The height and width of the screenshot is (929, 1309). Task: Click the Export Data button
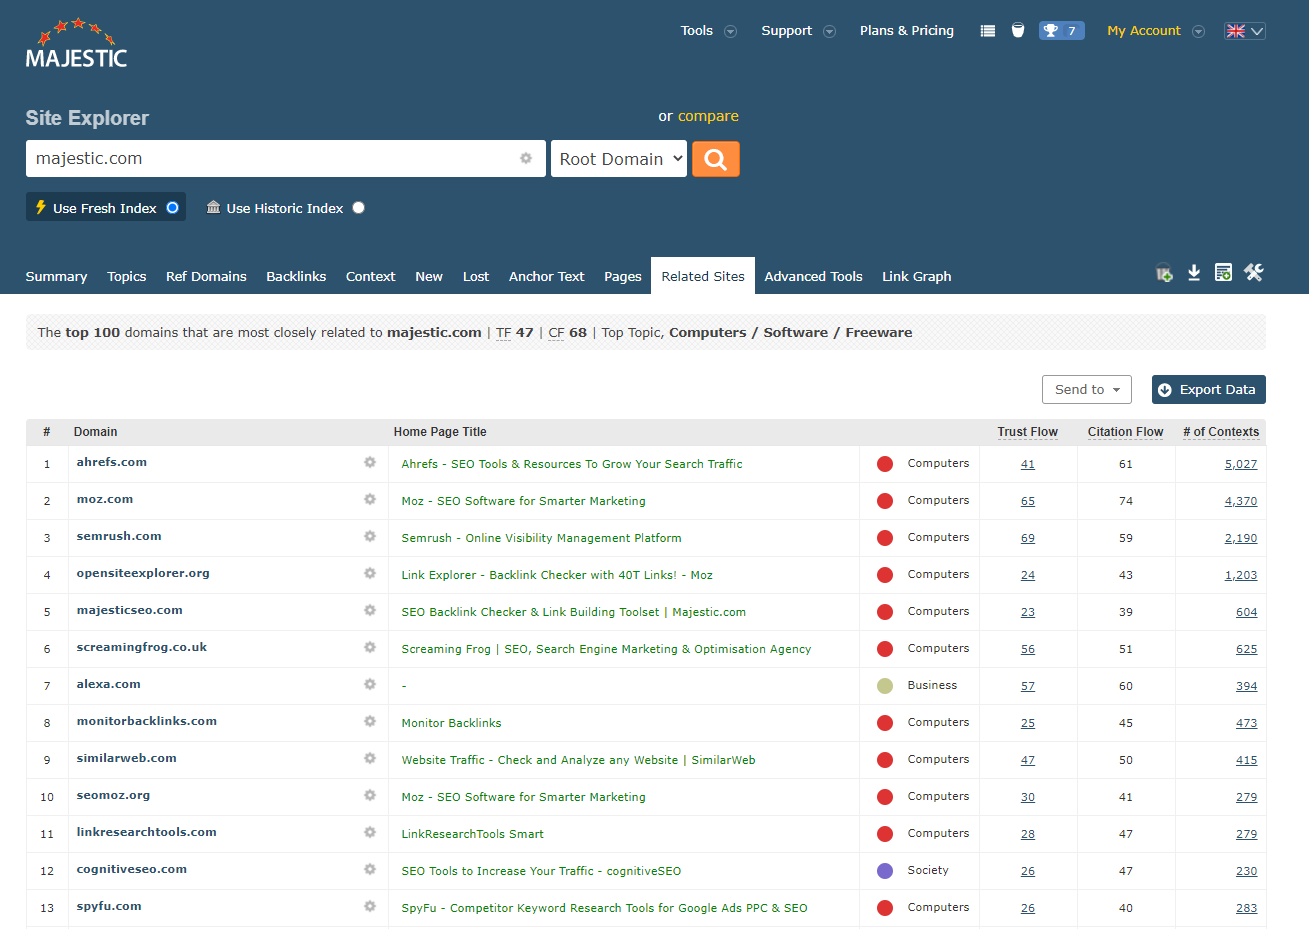pyautogui.click(x=1209, y=389)
